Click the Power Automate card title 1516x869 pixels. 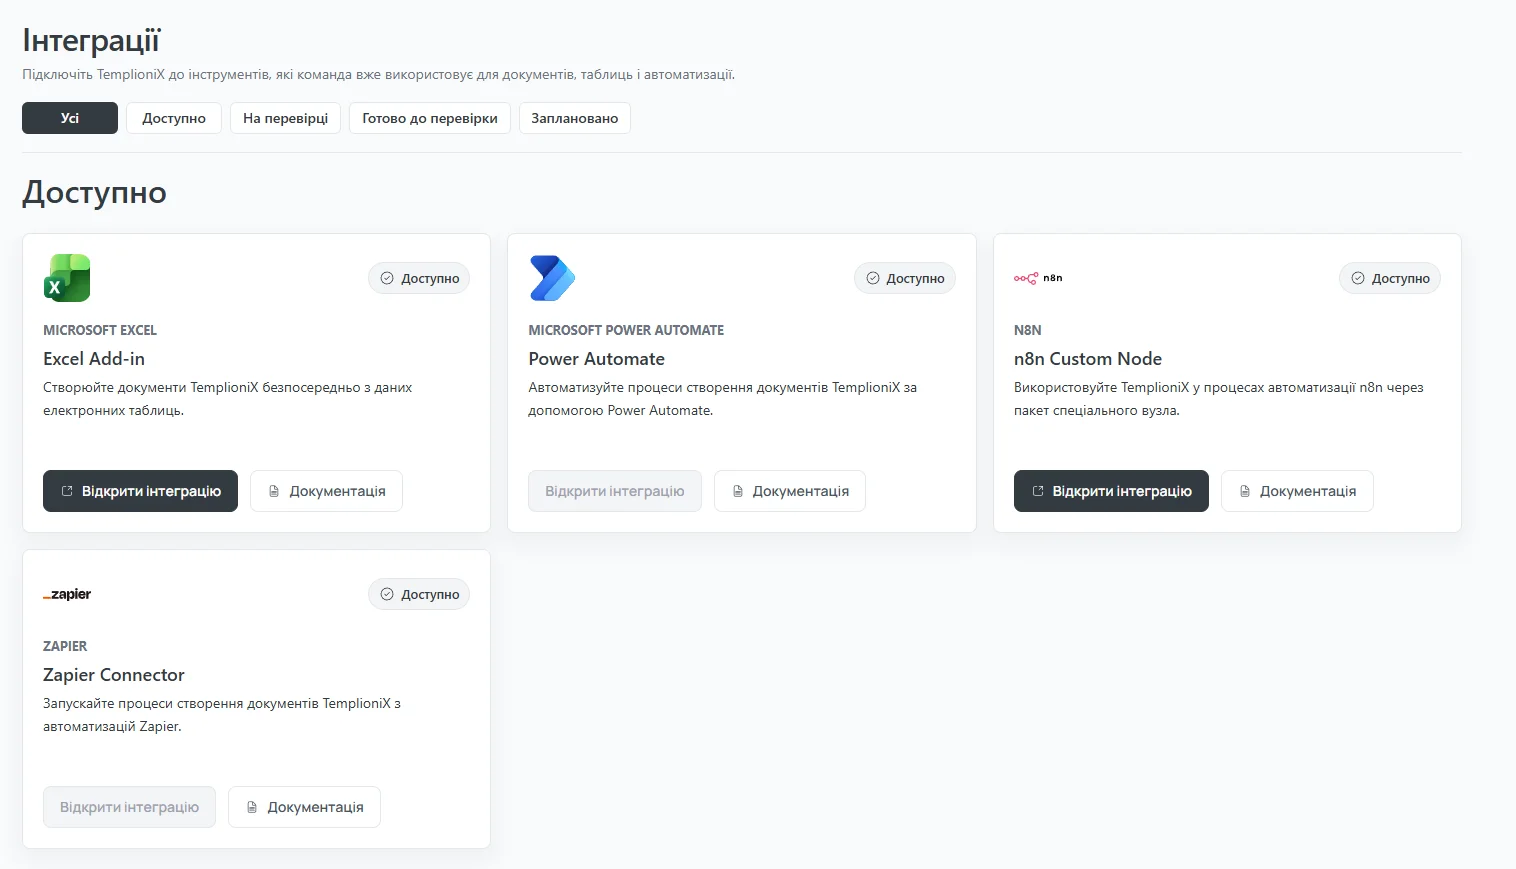tap(597, 359)
